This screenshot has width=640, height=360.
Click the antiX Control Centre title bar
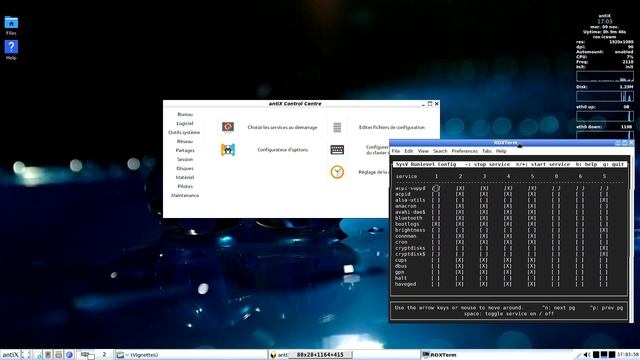[x=295, y=104]
